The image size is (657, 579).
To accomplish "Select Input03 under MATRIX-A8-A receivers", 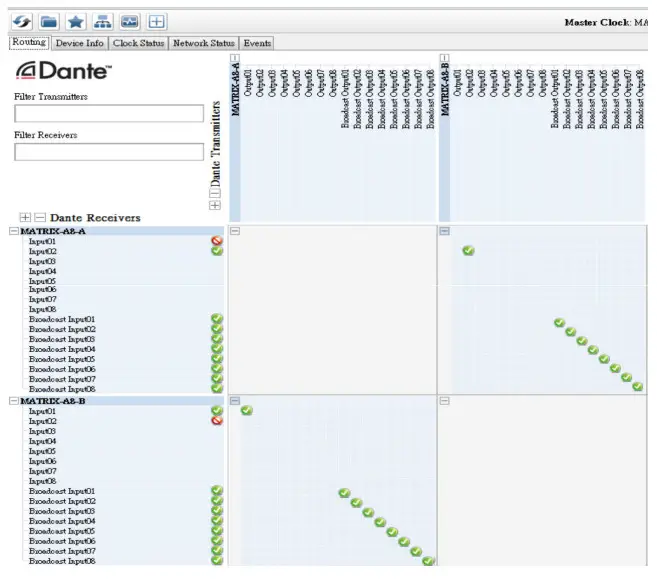I will coord(42,261).
